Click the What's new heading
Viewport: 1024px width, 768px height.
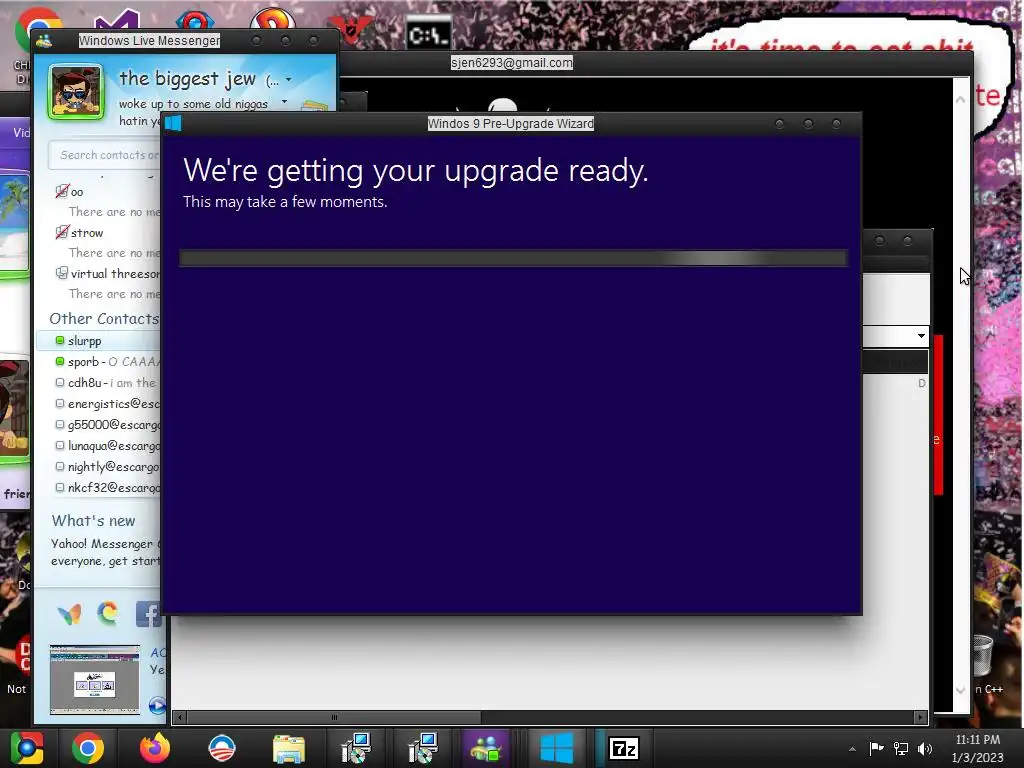point(93,520)
